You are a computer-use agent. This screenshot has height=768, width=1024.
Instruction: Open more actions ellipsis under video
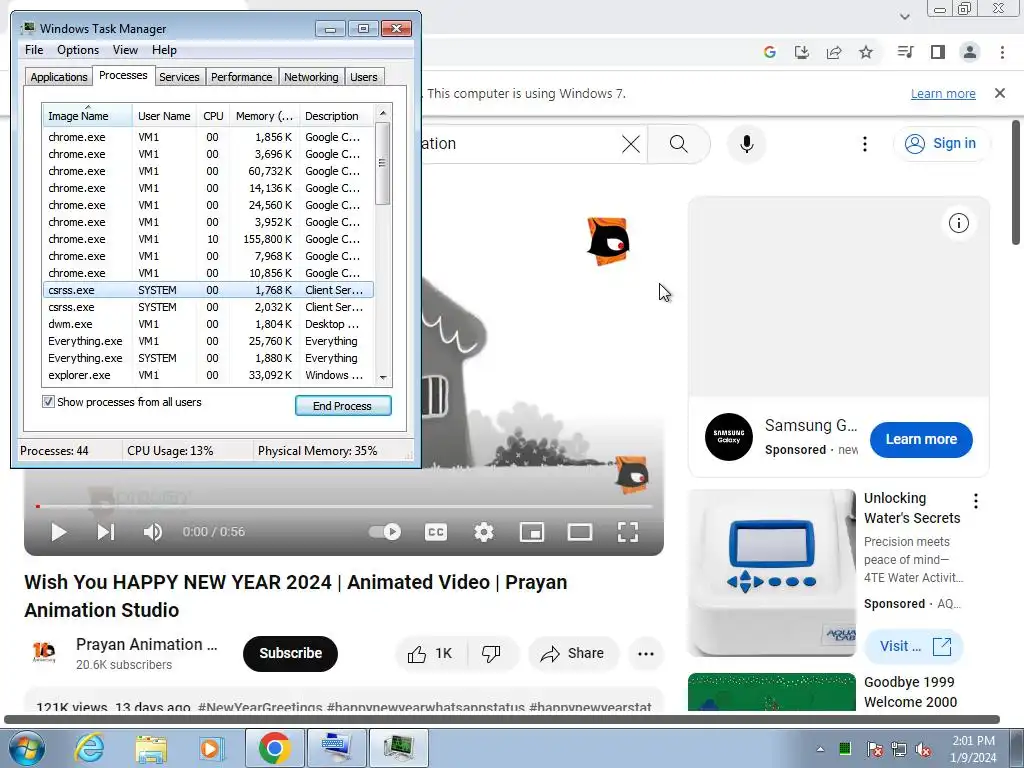(x=646, y=654)
